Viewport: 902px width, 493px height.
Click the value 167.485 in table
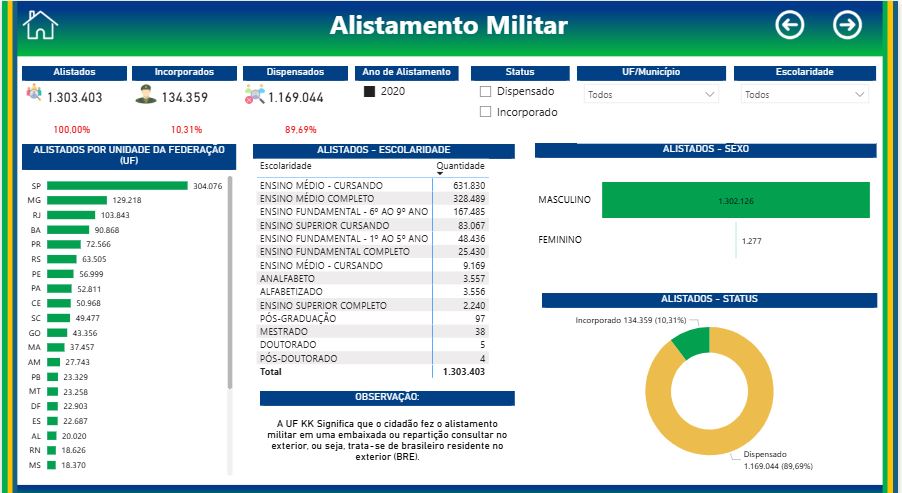click(469, 212)
